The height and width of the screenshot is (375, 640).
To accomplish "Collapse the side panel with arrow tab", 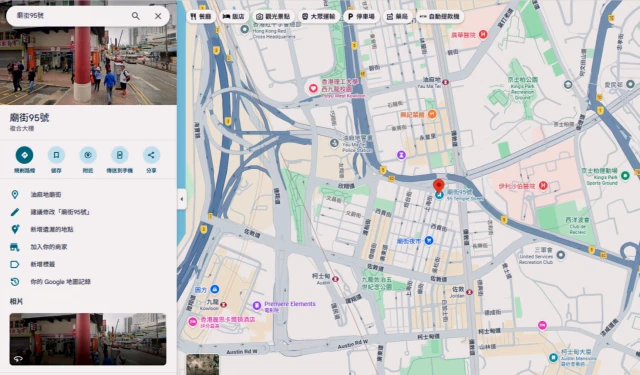I will [182, 199].
